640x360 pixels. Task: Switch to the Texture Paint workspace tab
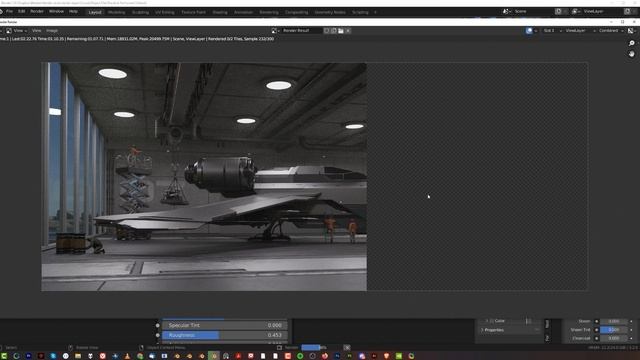(x=193, y=12)
